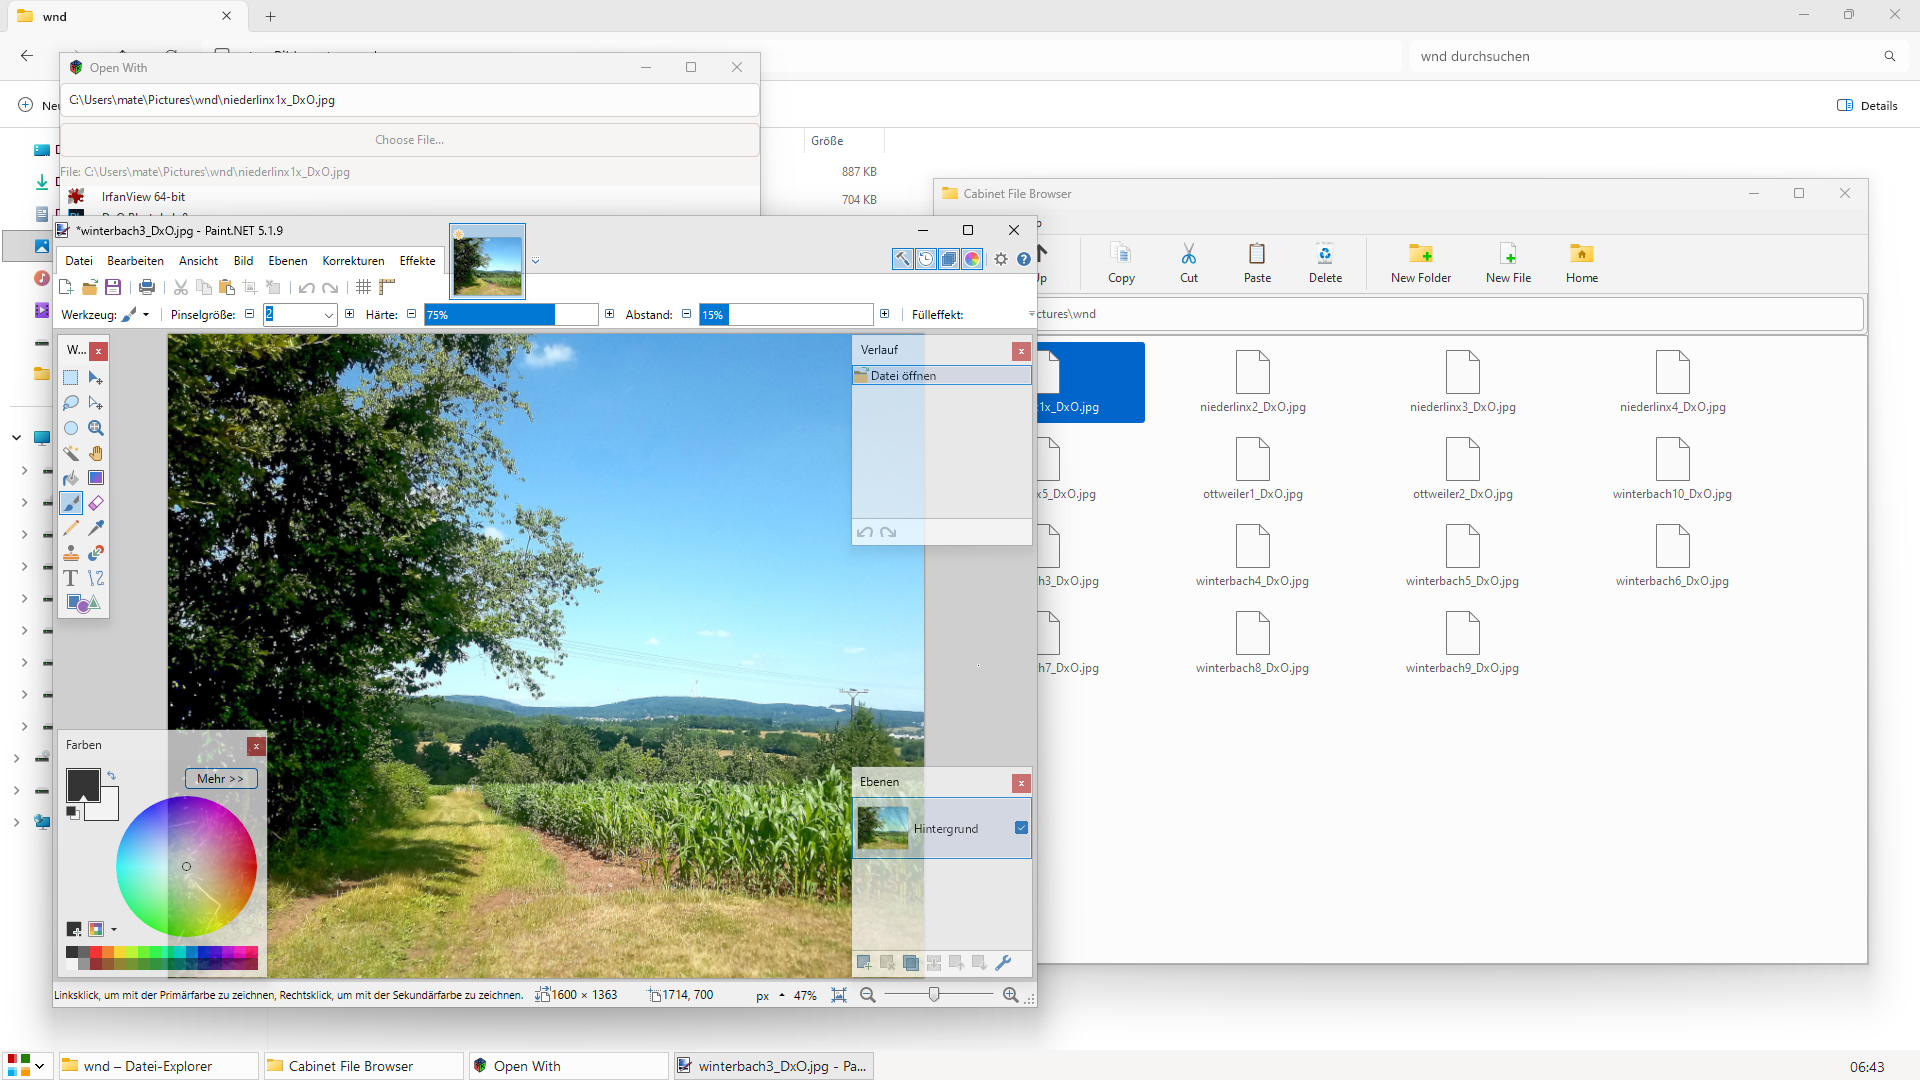Toggle Hintergrund layer visibility checkbox
1920x1080 pixels.
click(1021, 828)
